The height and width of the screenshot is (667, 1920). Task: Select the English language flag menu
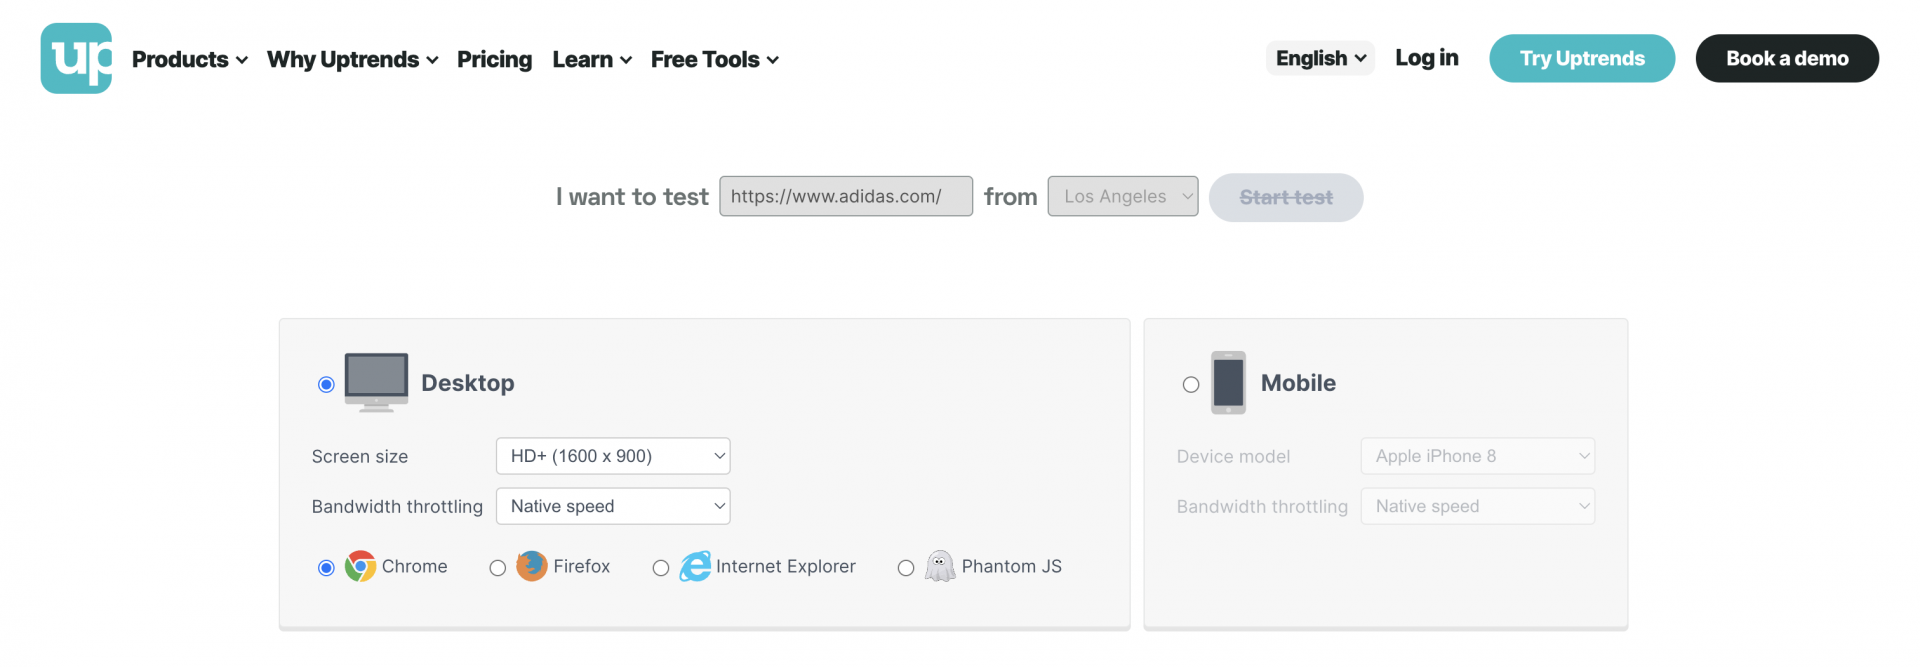click(x=1319, y=58)
